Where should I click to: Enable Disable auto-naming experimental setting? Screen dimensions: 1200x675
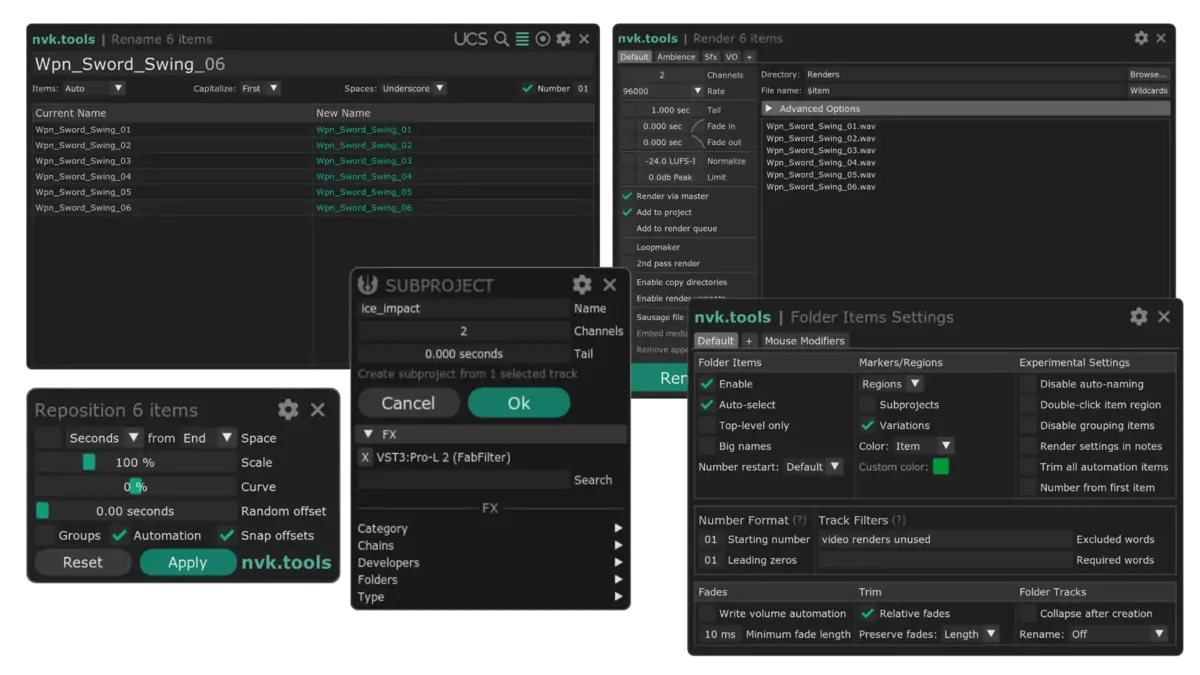[x=1028, y=384]
